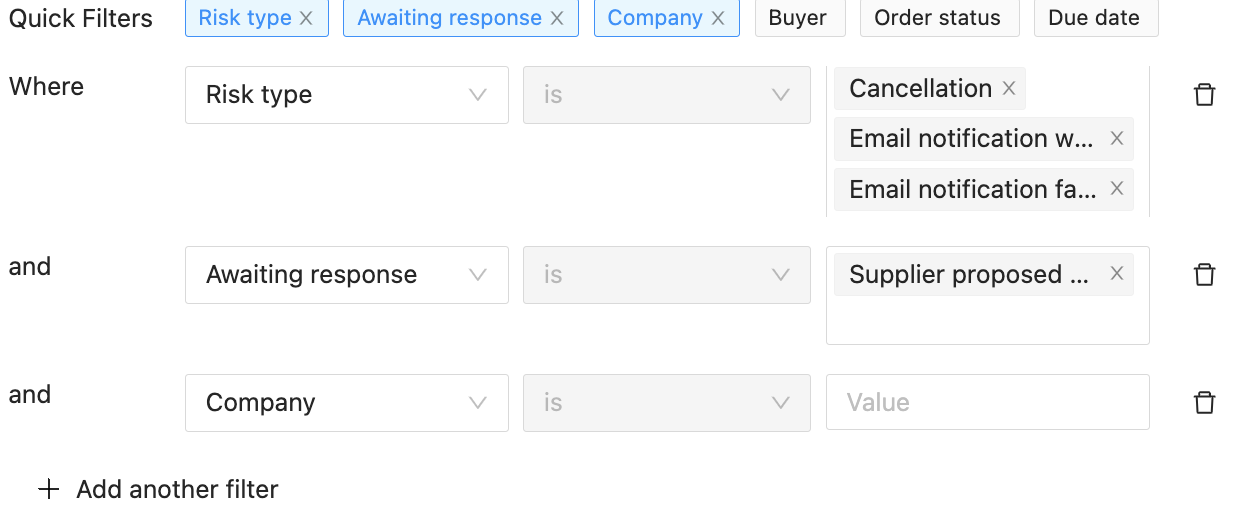Remove Awaiting response quick filter chip
The width and height of the screenshot is (1240, 526).
tap(557, 18)
